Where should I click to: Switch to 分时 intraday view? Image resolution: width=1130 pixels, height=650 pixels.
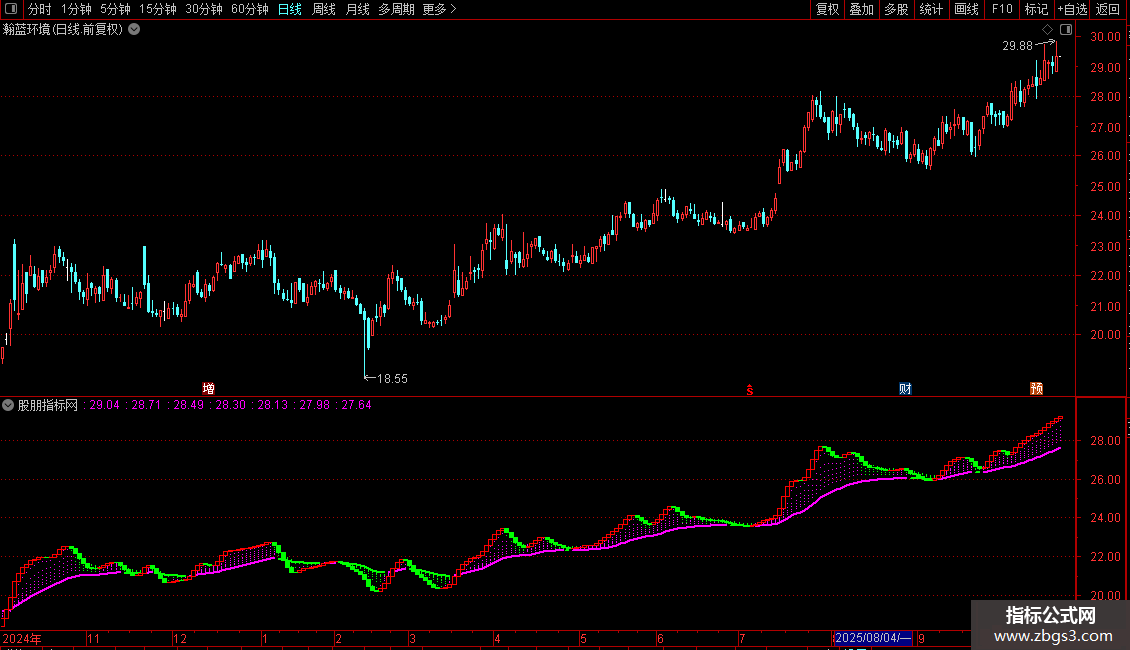[40, 9]
